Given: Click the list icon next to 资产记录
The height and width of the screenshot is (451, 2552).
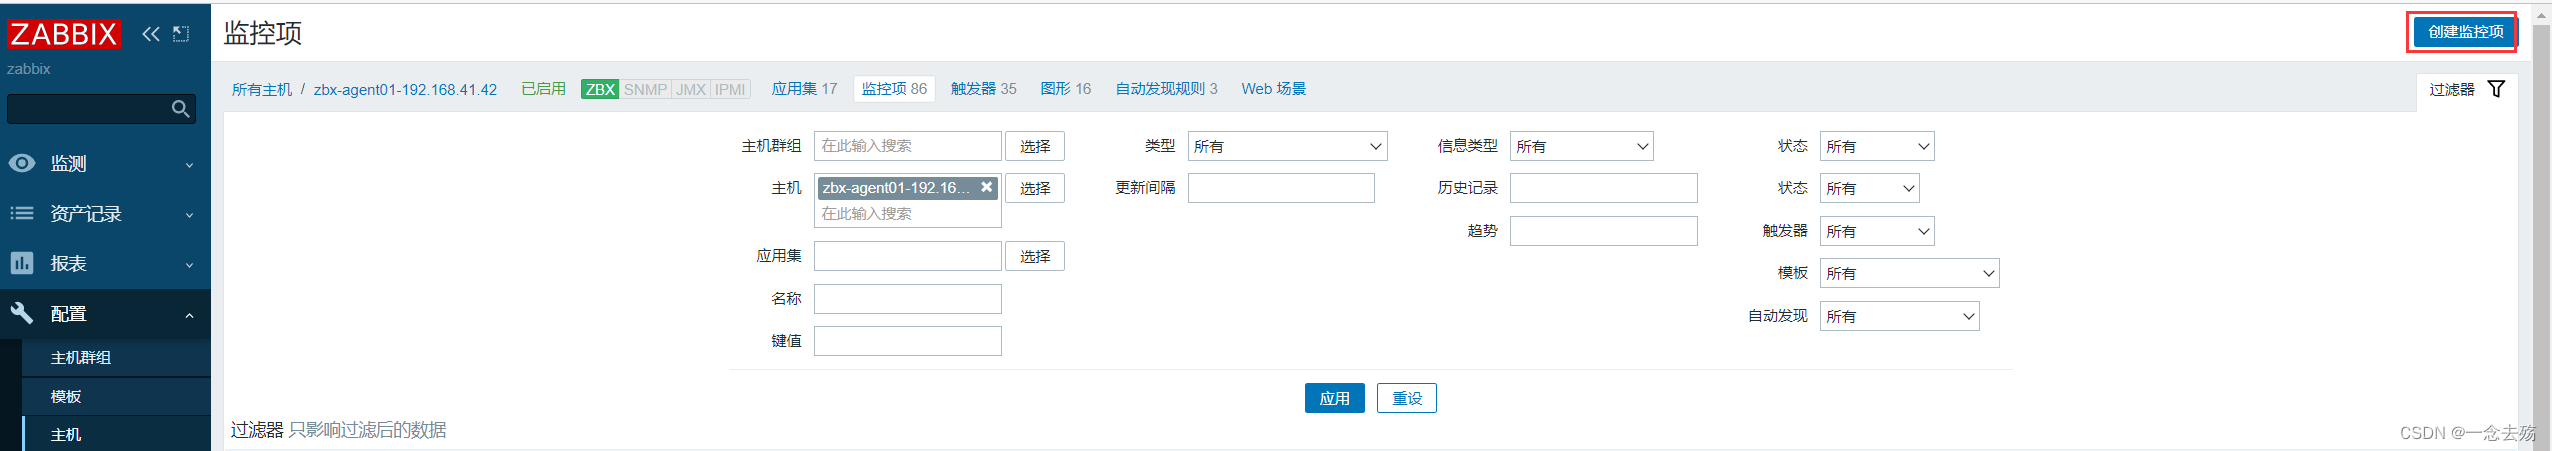Looking at the screenshot, I should 22,213.
